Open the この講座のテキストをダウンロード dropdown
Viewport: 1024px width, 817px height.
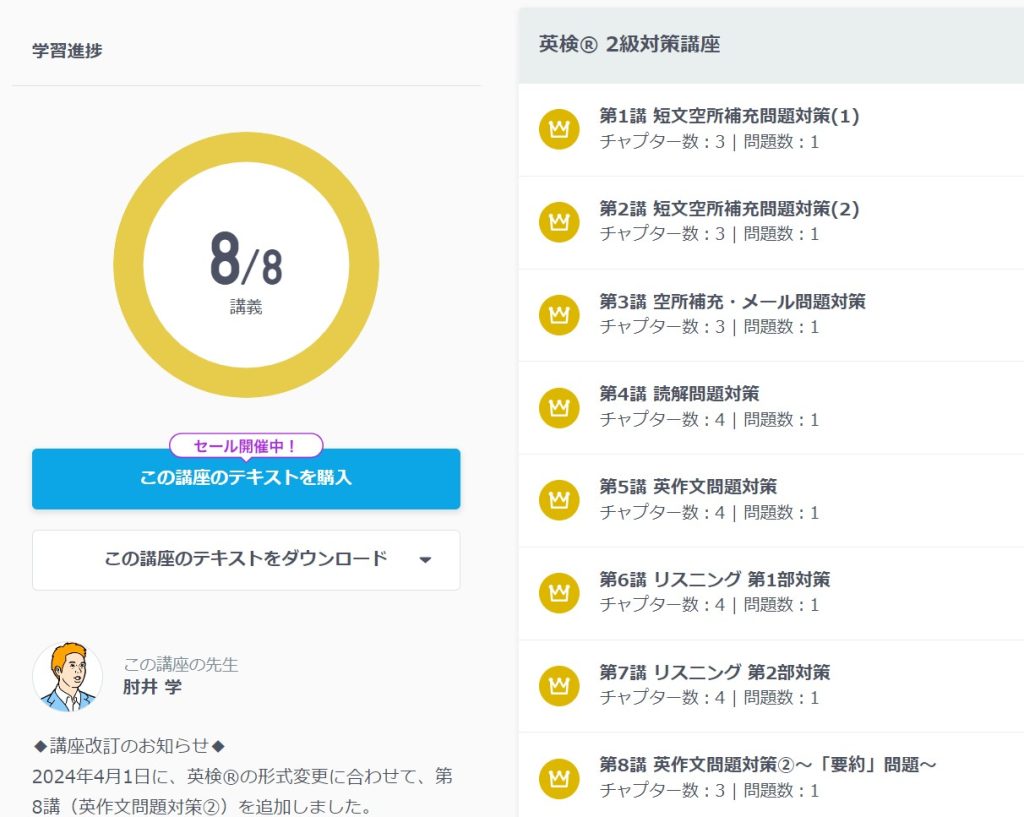(x=246, y=559)
